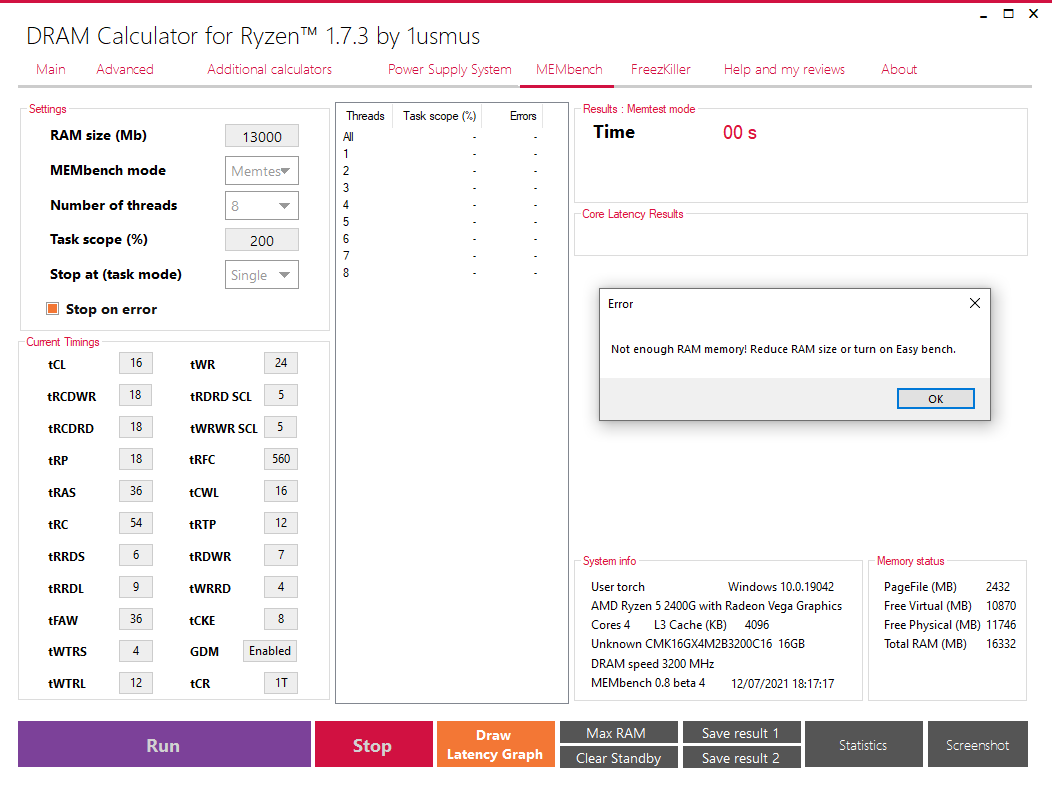
Task: Select the MEMbench tab
Action: pos(569,69)
